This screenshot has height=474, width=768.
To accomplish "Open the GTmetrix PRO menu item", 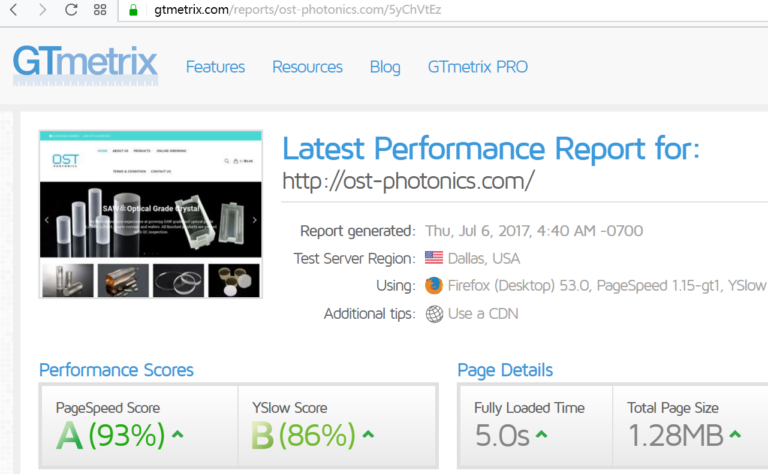I will click(478, 67).
